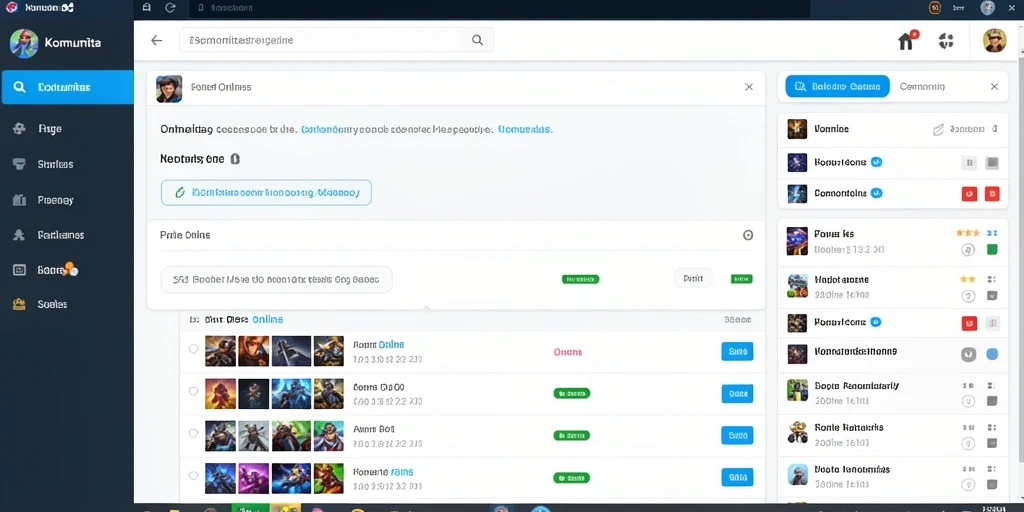Click the four-dot apps icon in header
Viewport: 1024px width, 512px height.
coord(946,40)
